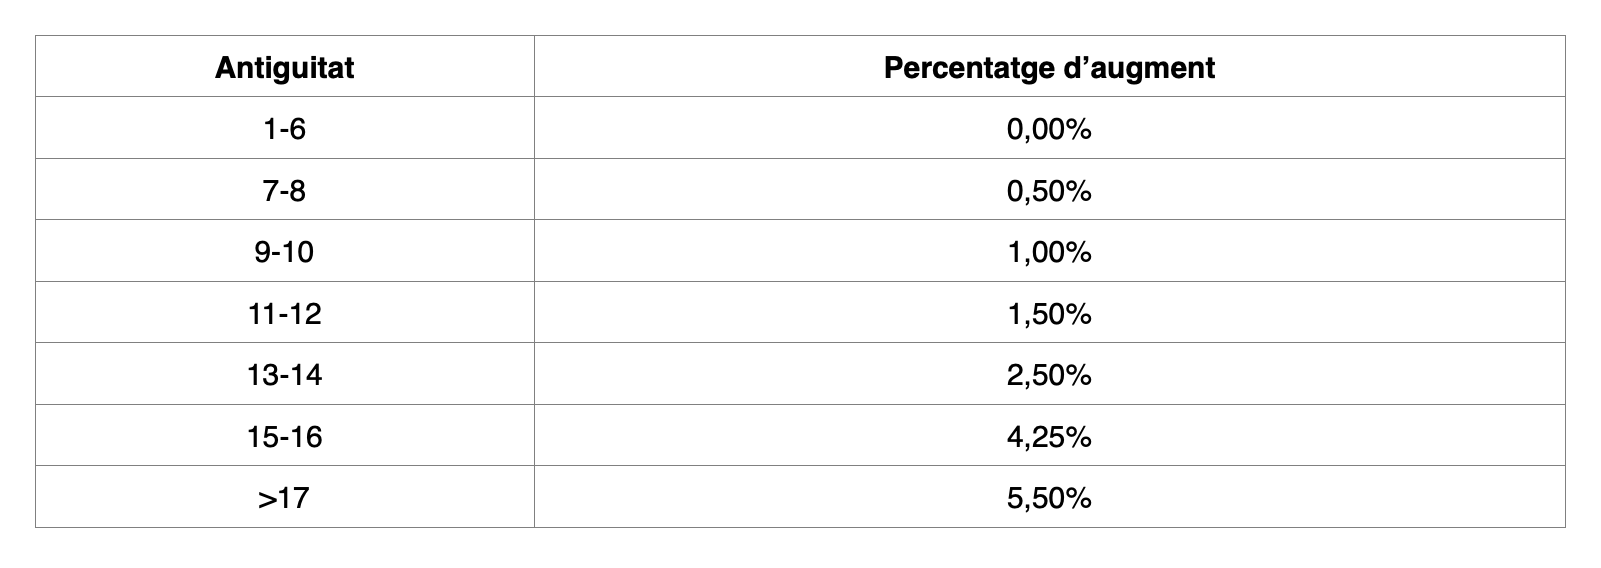Click the 1,00% percentage cell
The image size is (1601, 568).
click(1049, 252)
